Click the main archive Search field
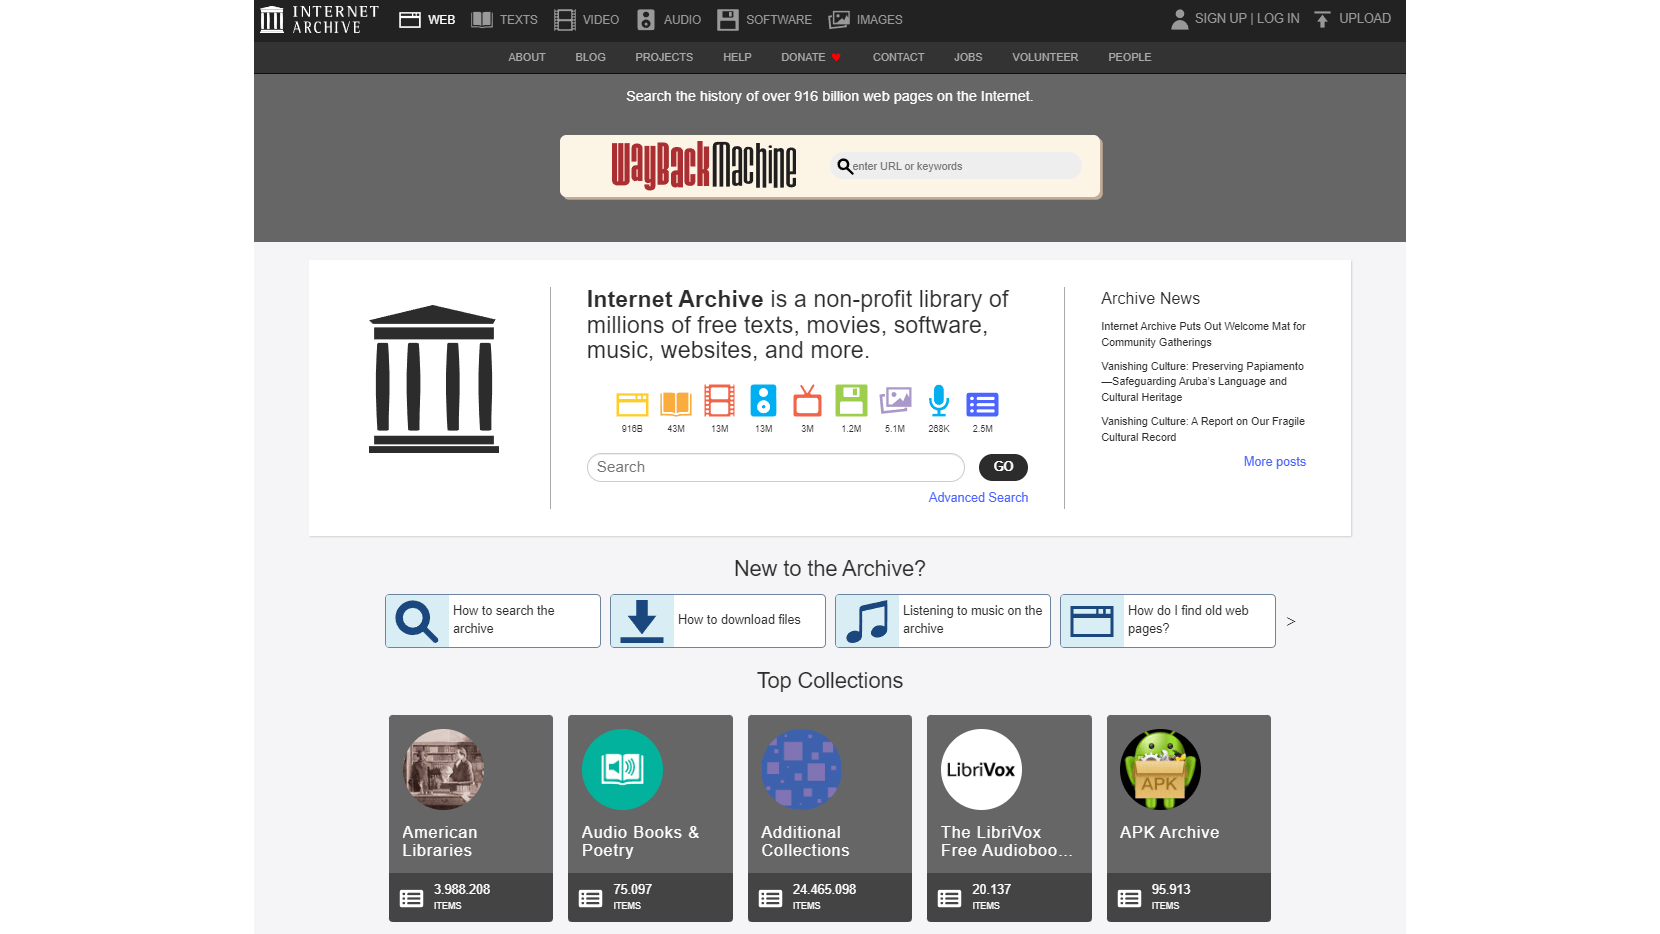The width and height of the screenshot is (1660, 934). (776, 467)
